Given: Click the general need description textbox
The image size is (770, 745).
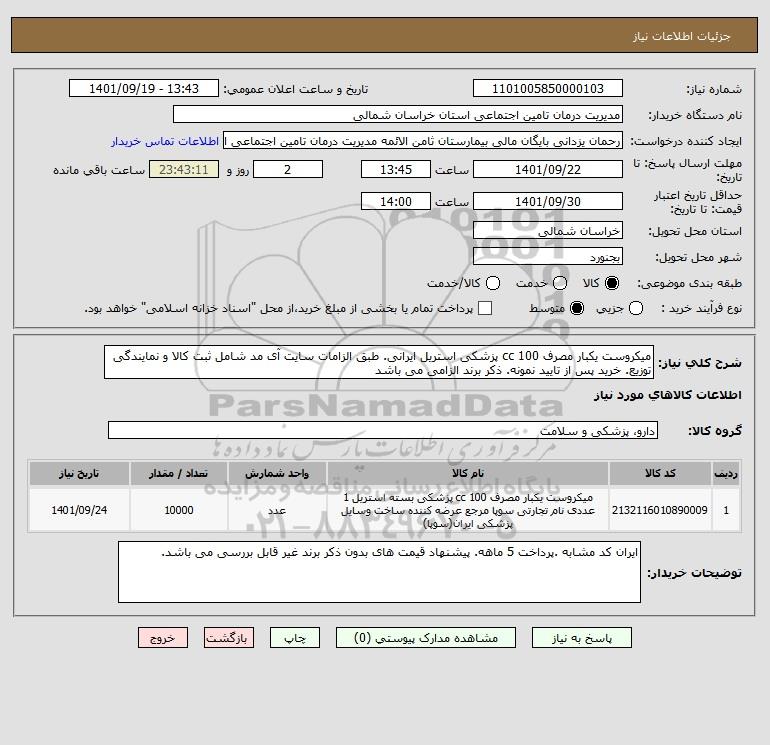Looking at the screenshot, I should point(379,362).
